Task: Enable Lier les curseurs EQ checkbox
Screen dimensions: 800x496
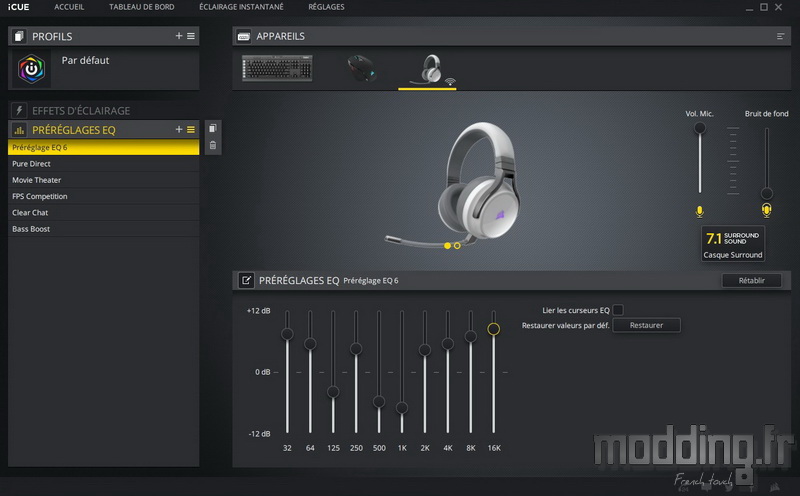Action: click(618, 310)
